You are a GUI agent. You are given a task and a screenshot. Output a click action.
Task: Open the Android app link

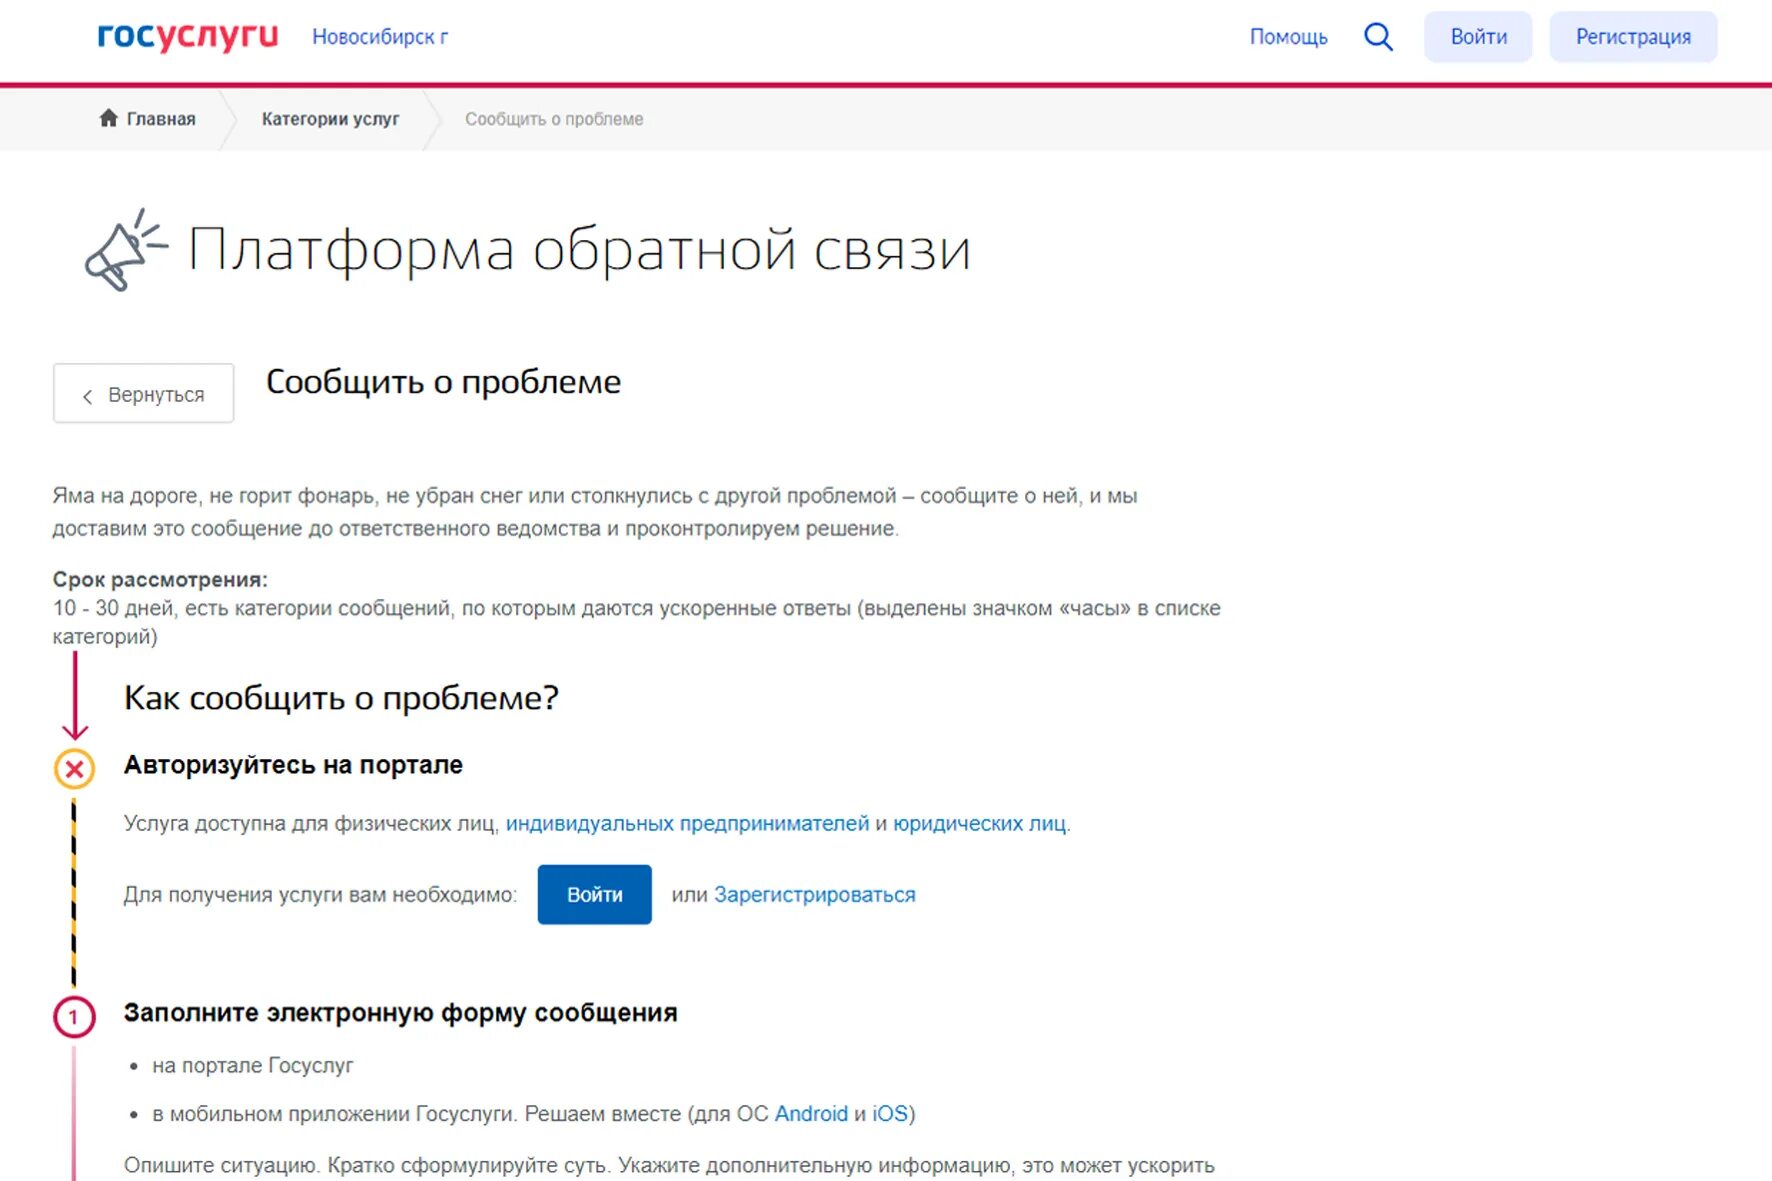pyautogui.click(x=811, y=1113)
